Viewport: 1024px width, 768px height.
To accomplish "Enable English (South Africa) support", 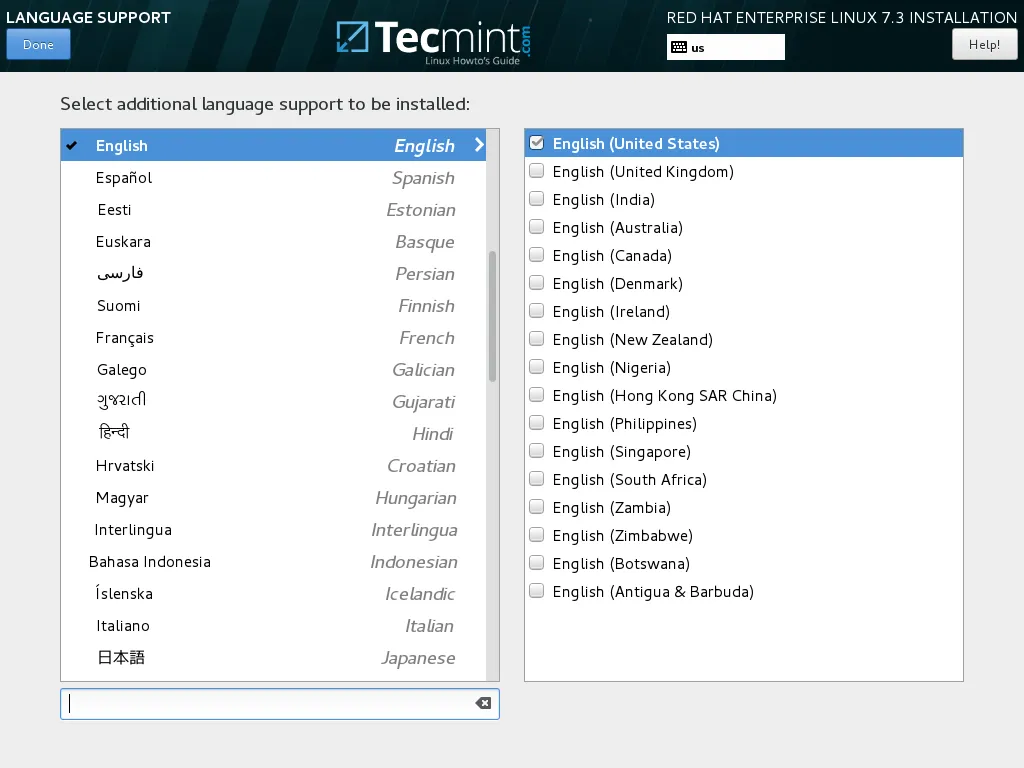I will point(536,479).
